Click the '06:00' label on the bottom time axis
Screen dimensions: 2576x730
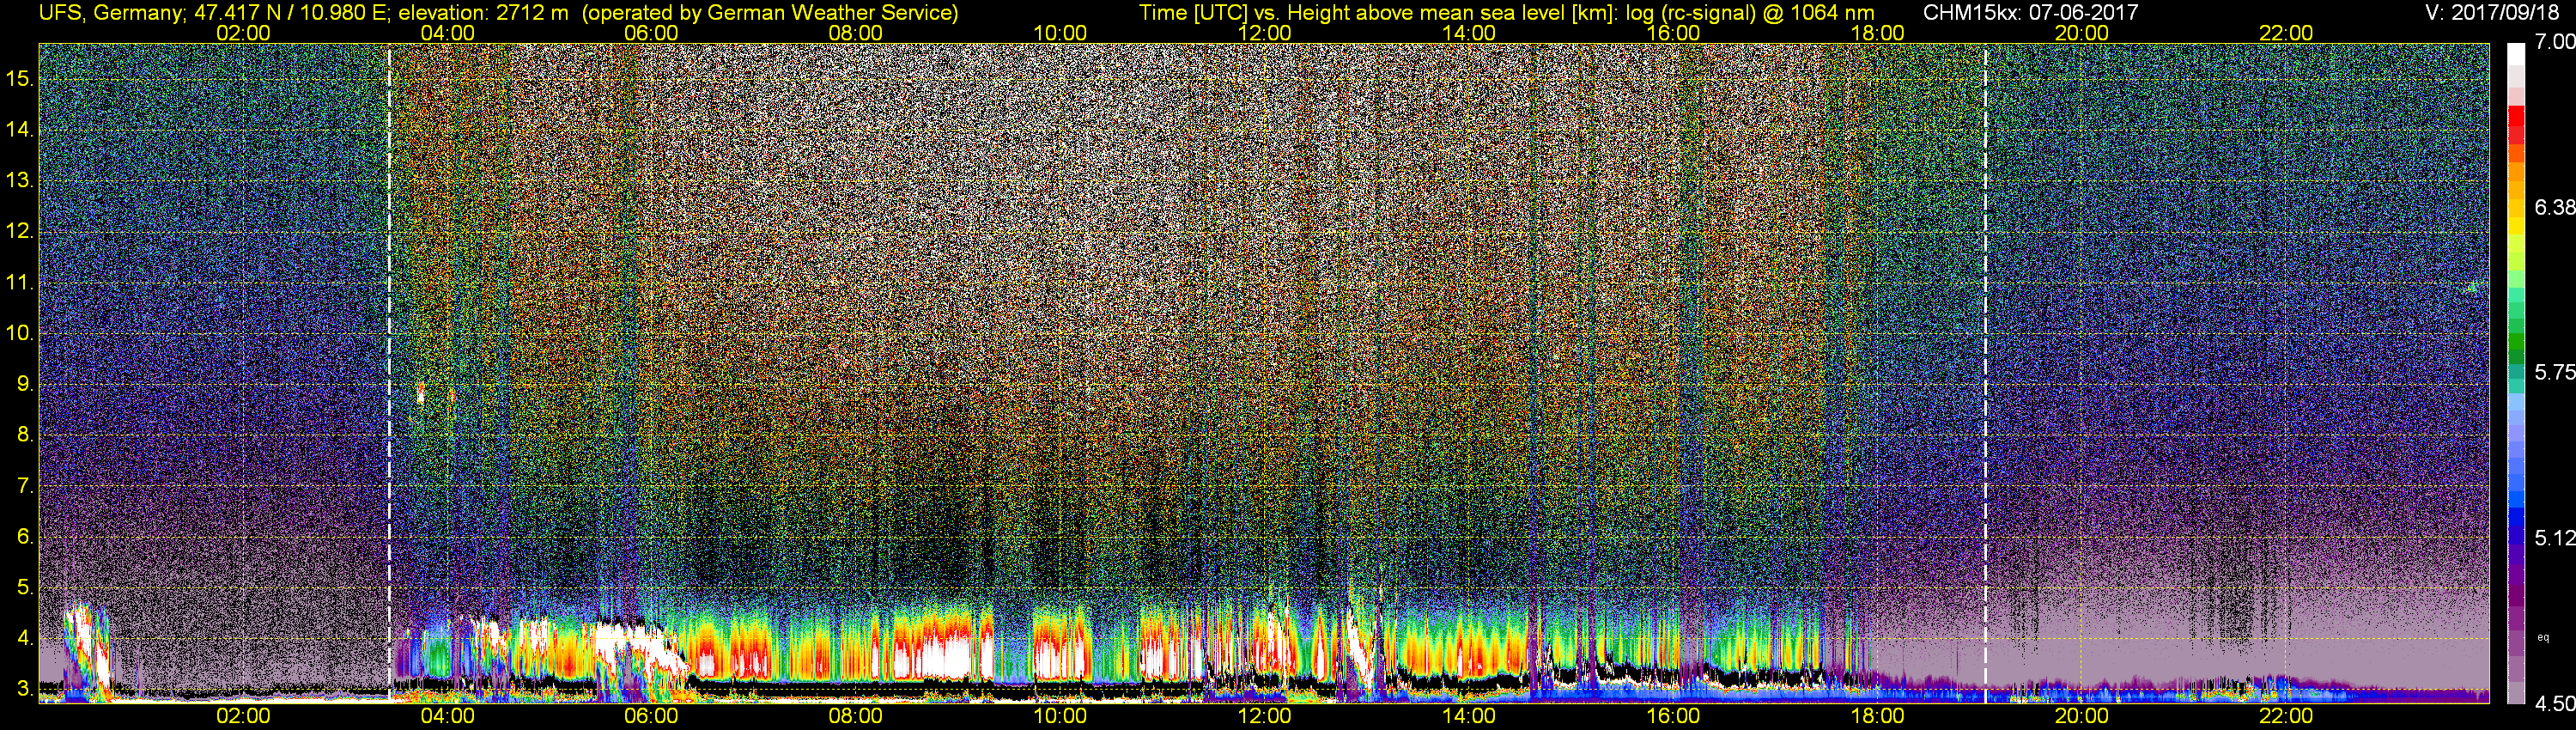[651, 716]
